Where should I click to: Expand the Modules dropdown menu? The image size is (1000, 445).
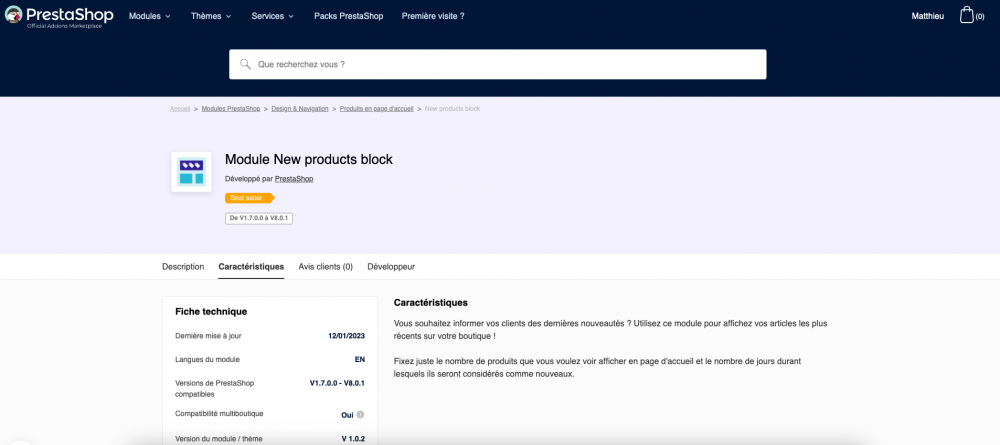pos(150,16)
